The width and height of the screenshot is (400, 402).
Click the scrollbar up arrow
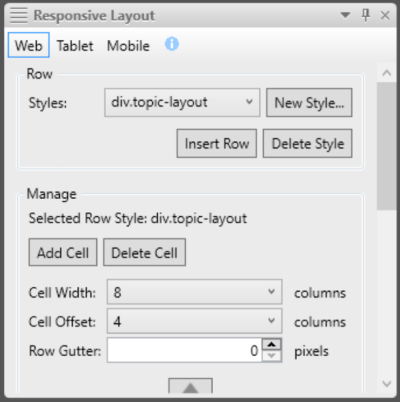click(387, 73)
